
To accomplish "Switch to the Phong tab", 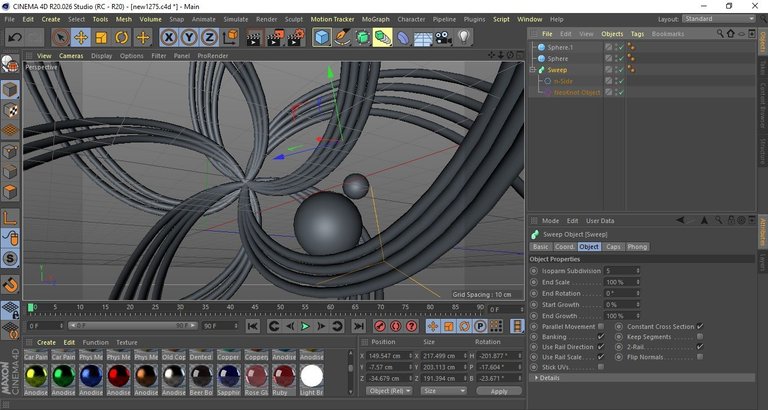I will click(x=637, y=247).
